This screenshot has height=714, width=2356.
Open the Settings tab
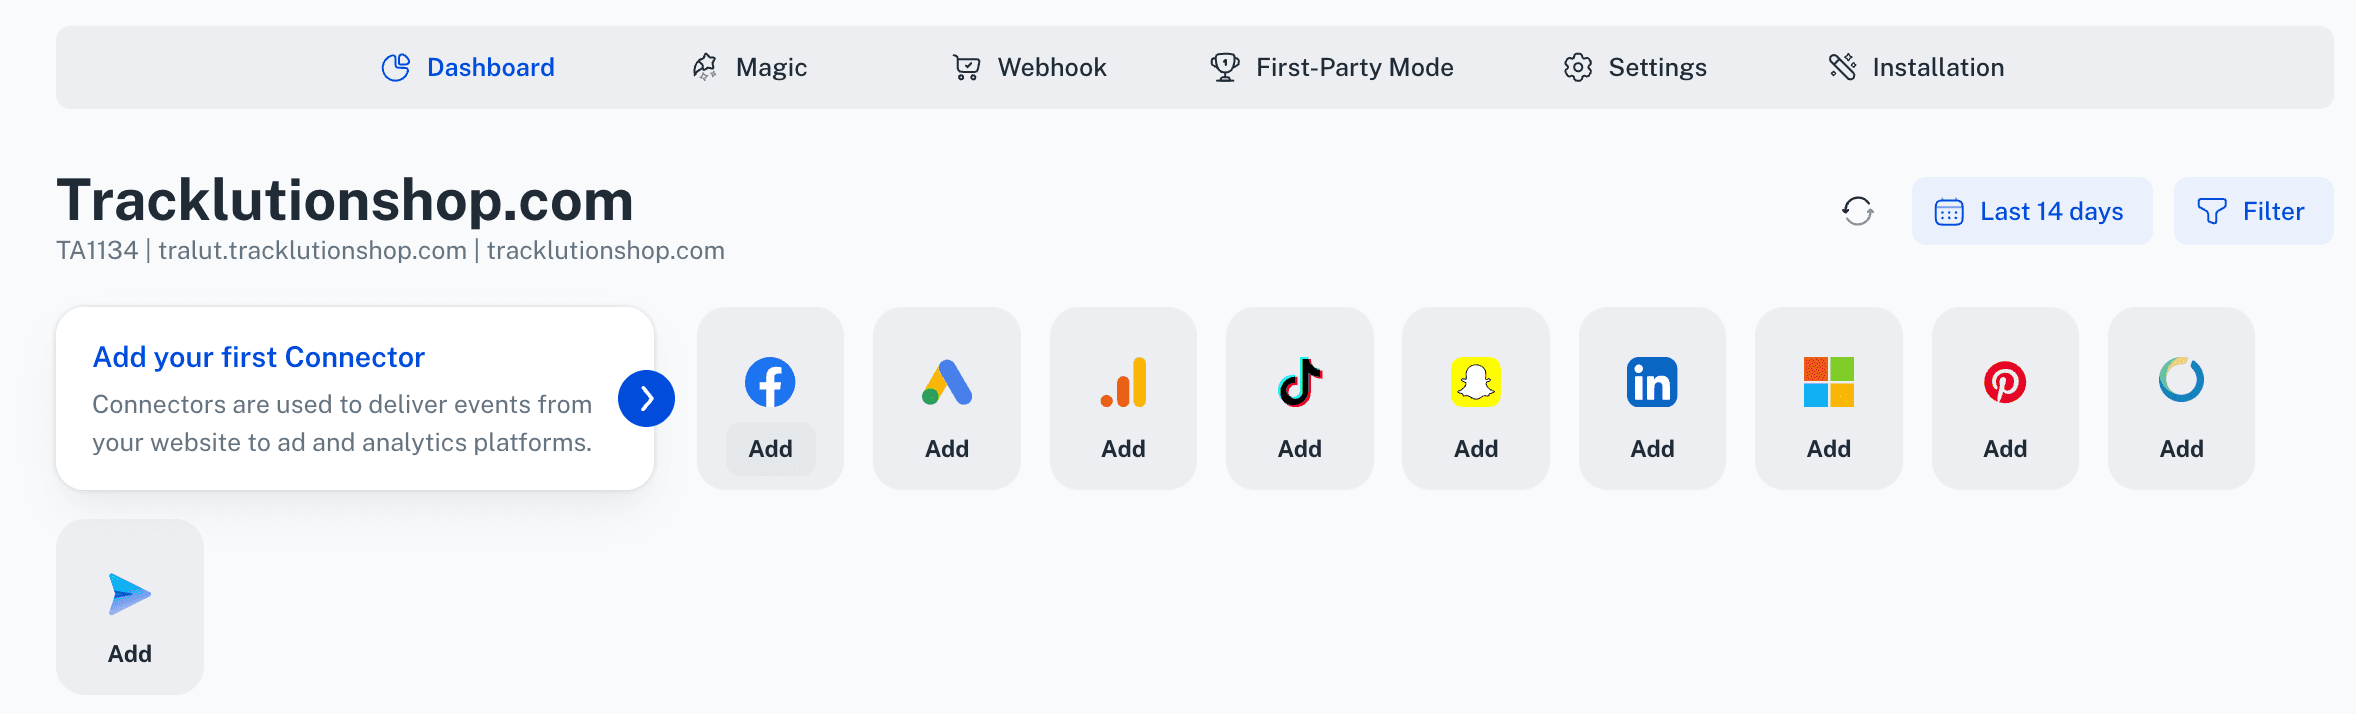click(1635, 67)
